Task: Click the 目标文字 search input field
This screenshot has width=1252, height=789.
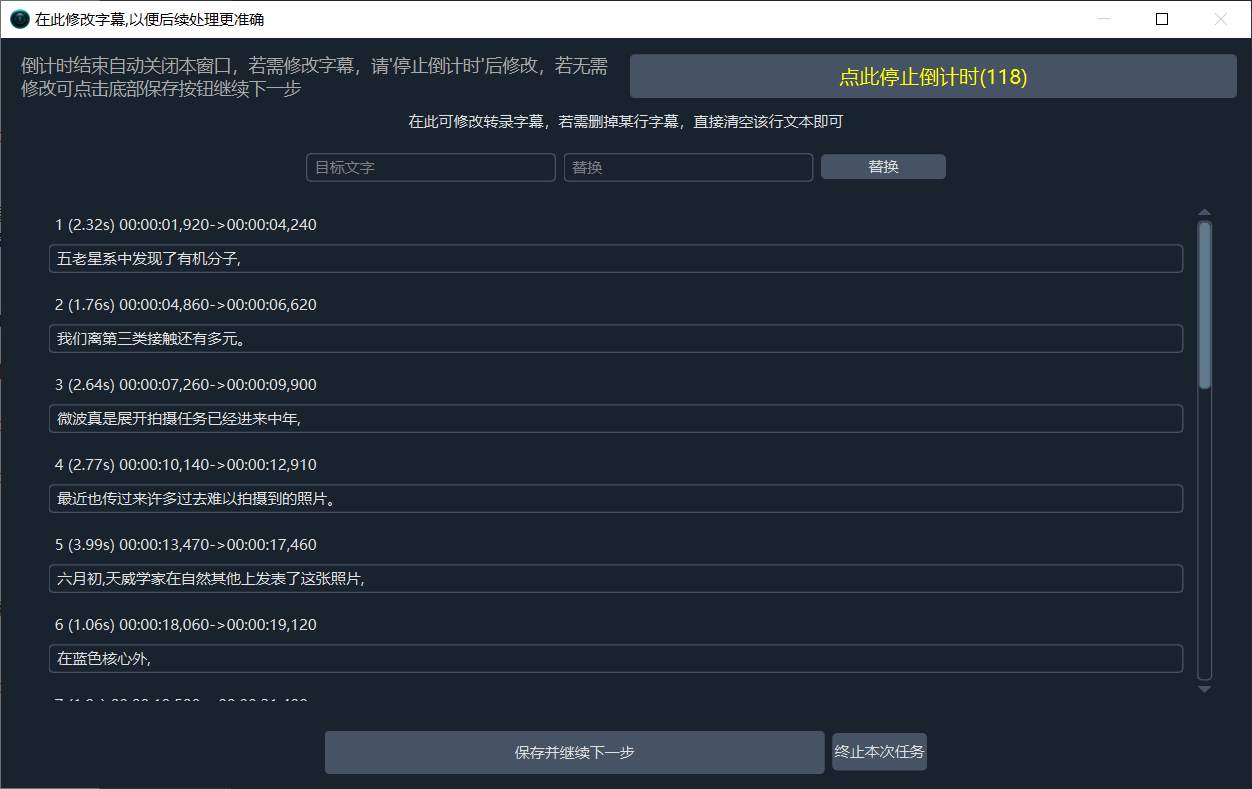Action: 430,168
